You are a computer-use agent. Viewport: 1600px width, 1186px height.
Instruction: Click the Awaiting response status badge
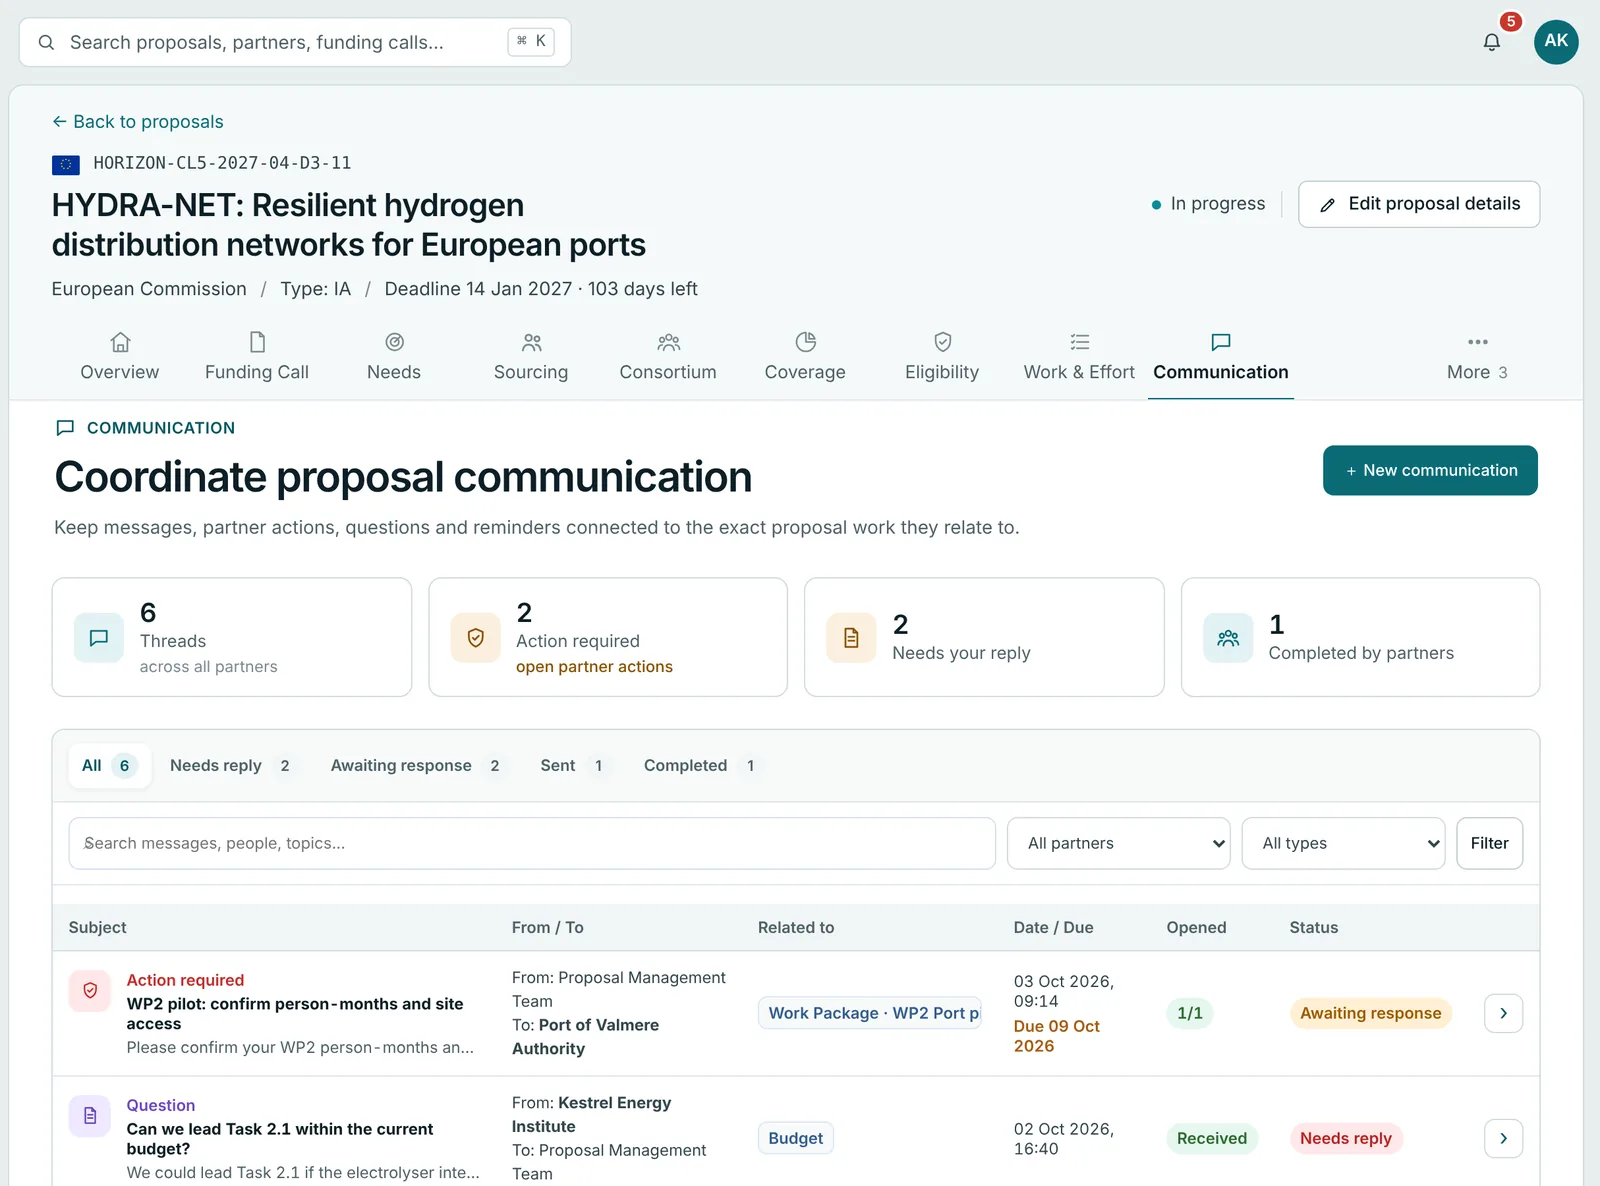tap(1370, 1013)
